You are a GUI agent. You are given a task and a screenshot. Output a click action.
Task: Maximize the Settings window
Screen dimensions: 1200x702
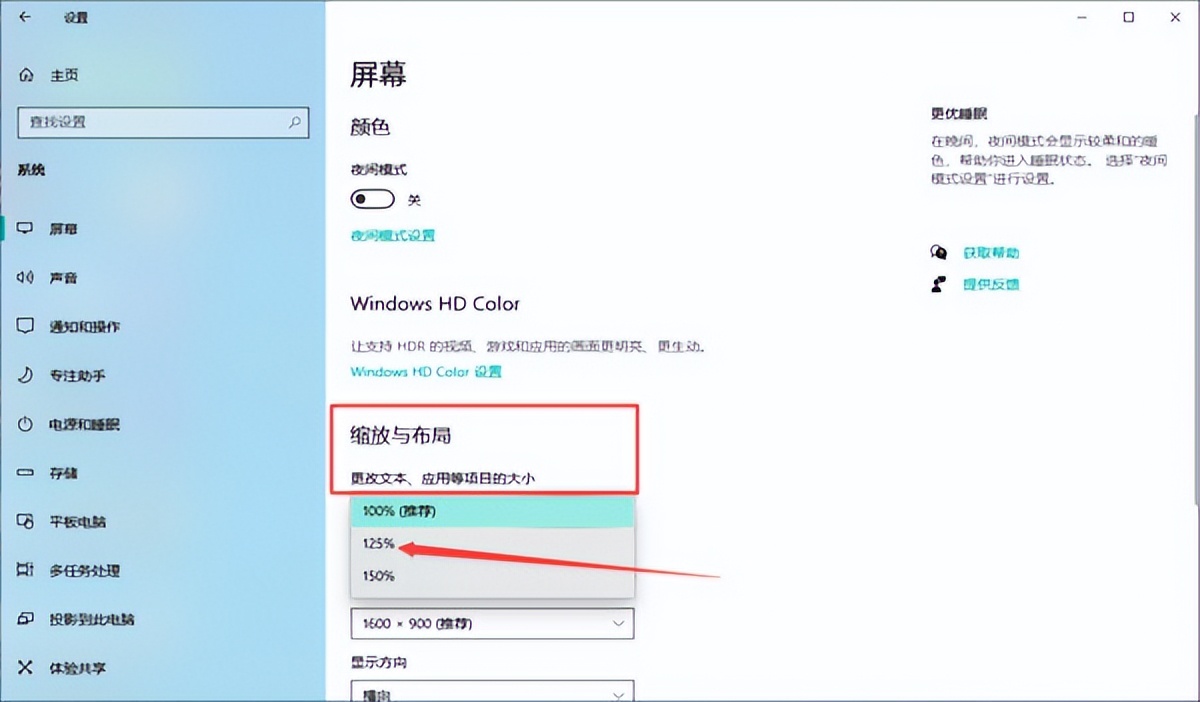(x=1128, y=17)
